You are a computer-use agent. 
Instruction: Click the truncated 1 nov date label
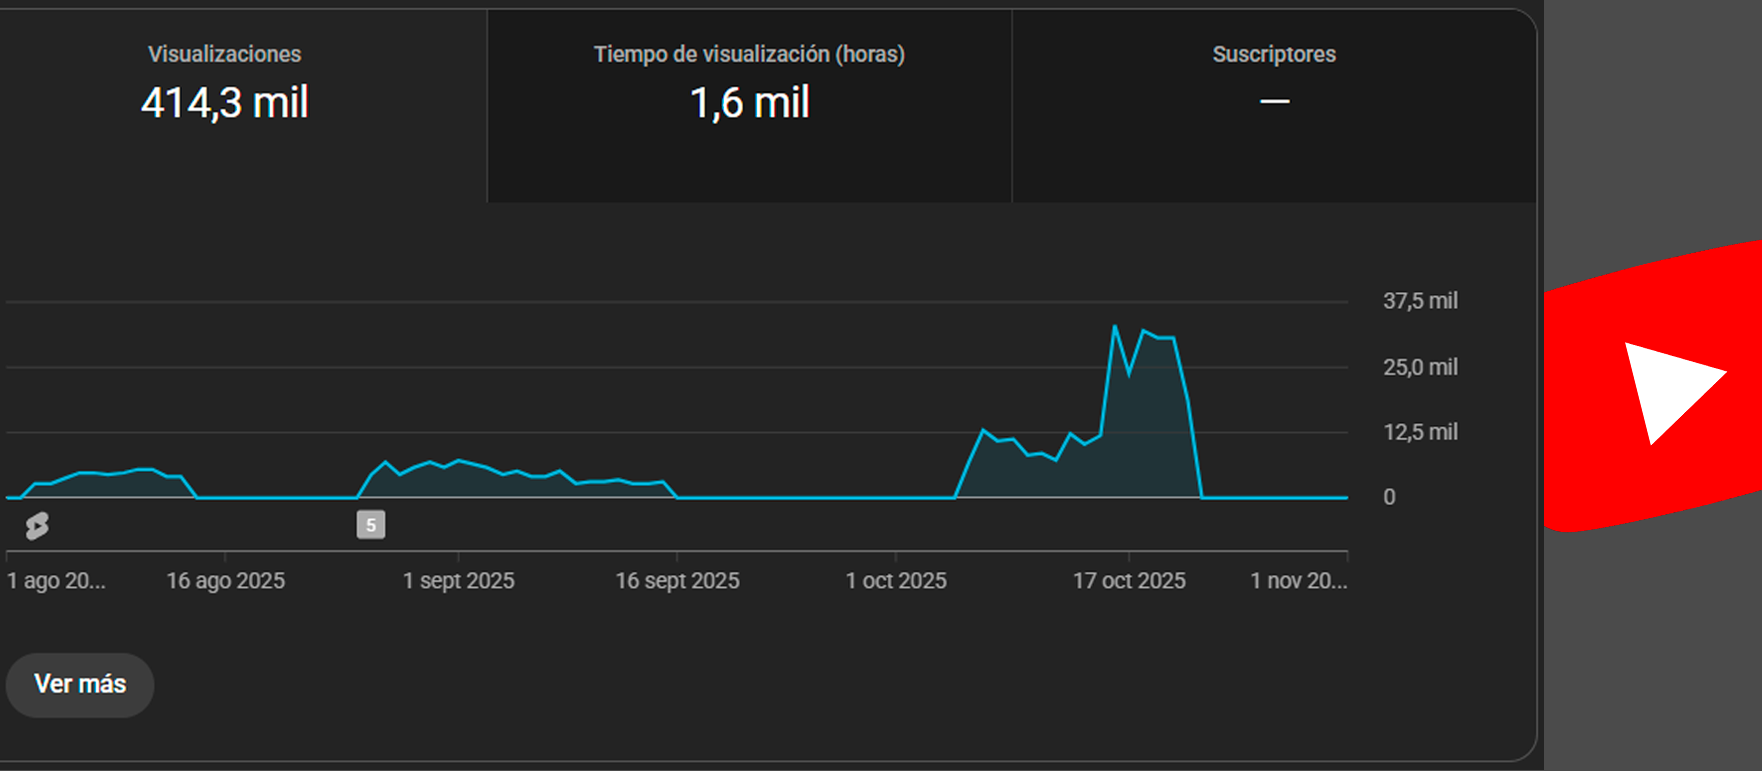tap(1298, 581)
